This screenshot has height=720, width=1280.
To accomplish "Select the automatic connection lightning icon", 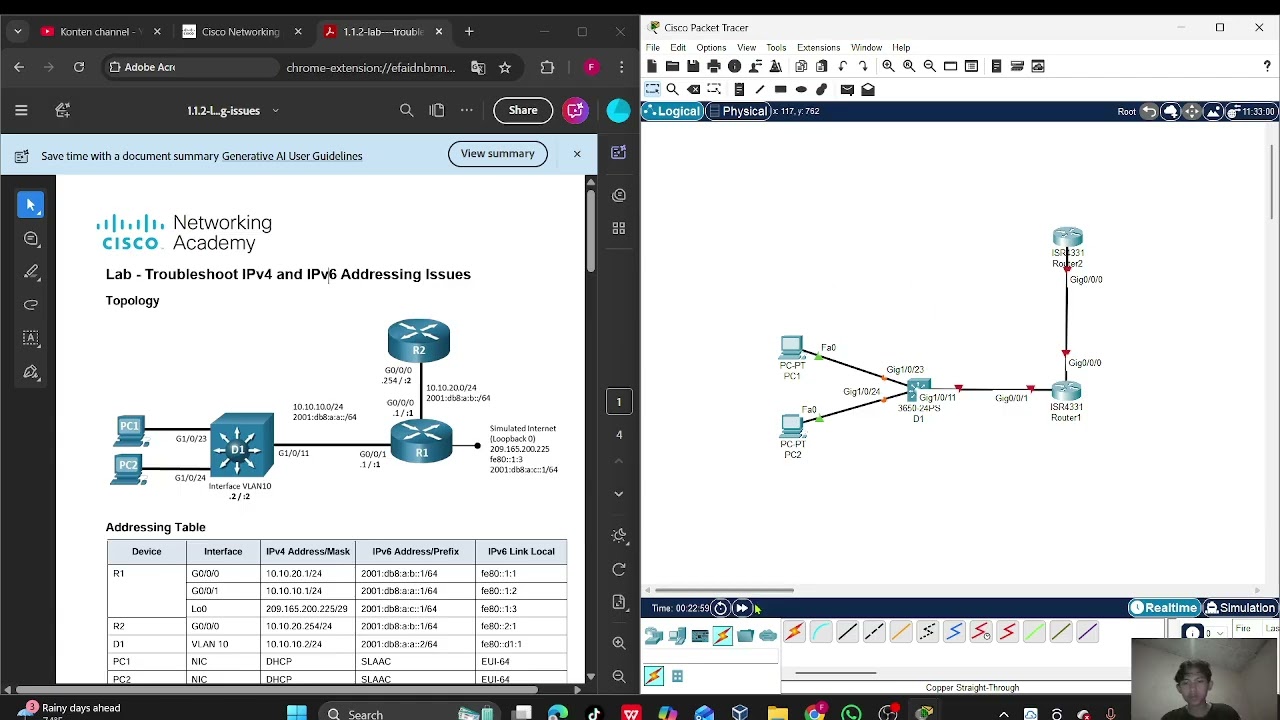I will (x=794, y=632).
